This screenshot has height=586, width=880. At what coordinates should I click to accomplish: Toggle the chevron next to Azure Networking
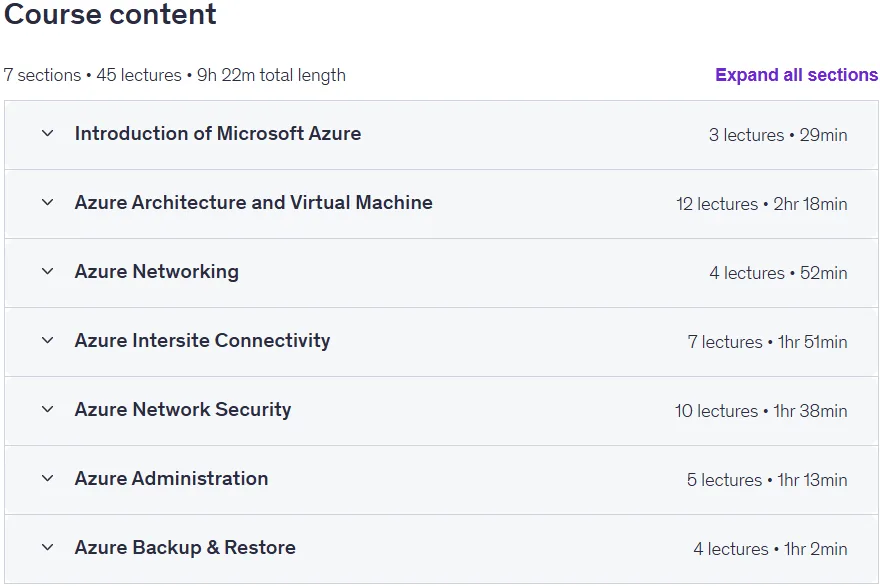(x=48, y=272)
